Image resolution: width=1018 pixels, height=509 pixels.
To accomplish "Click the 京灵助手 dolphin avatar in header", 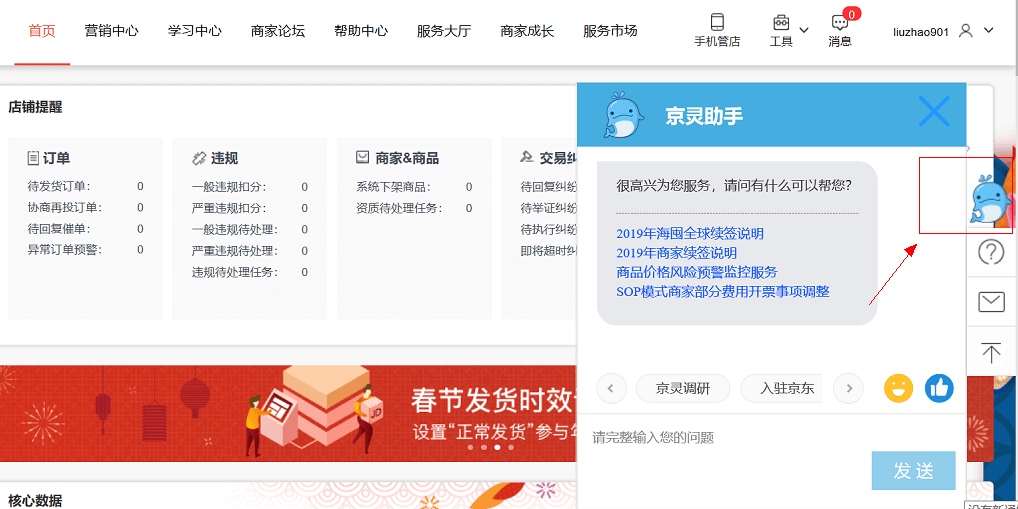I will coord(623,114).
